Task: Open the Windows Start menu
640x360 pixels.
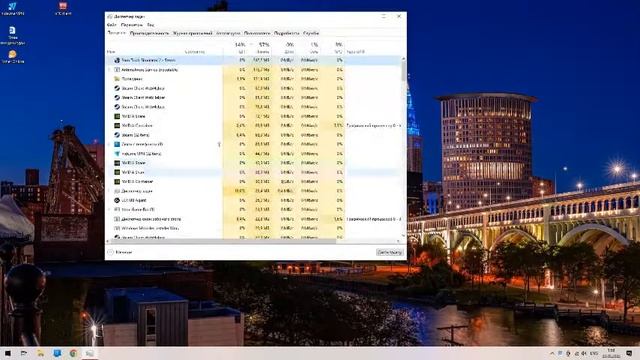Action: 7,353
